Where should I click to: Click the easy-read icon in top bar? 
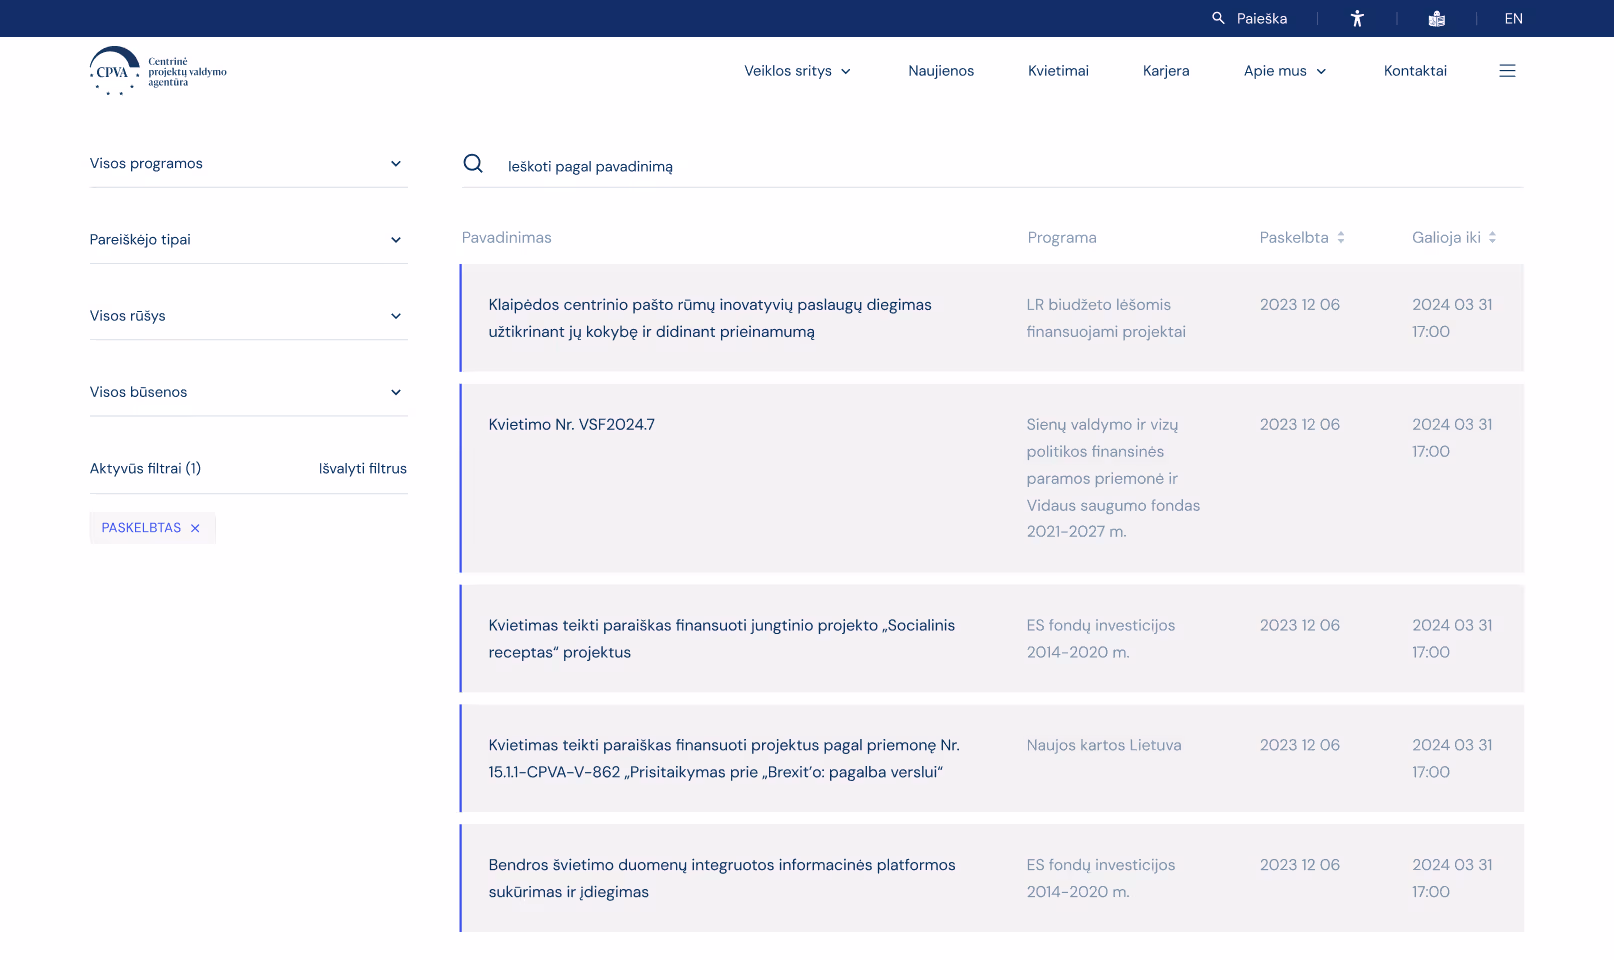click(x=1437, y=18)
